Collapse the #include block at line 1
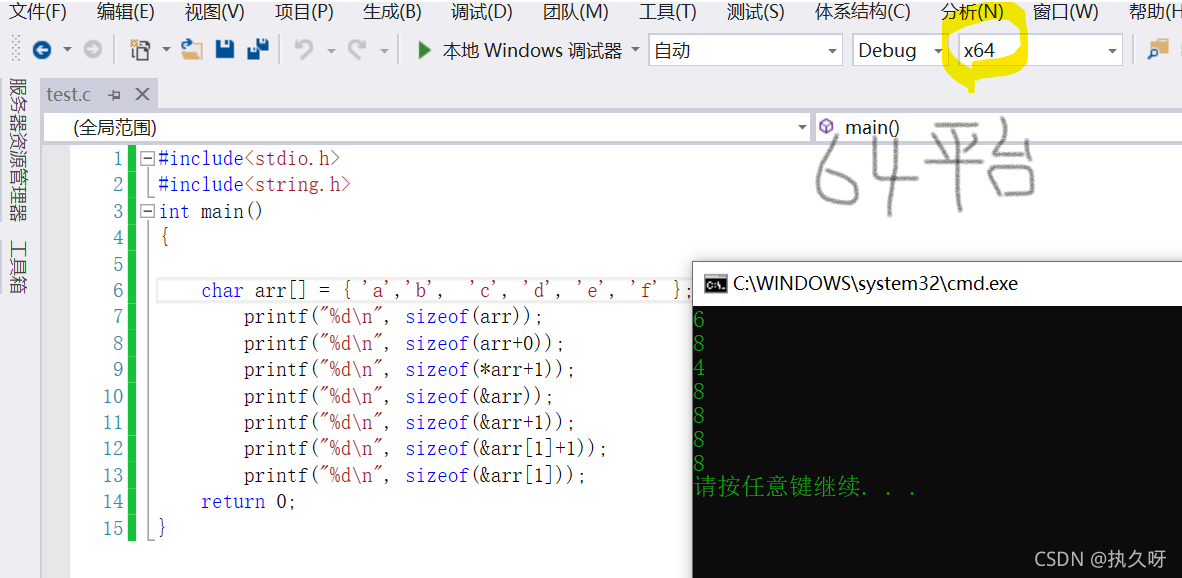 pos(147,159)
